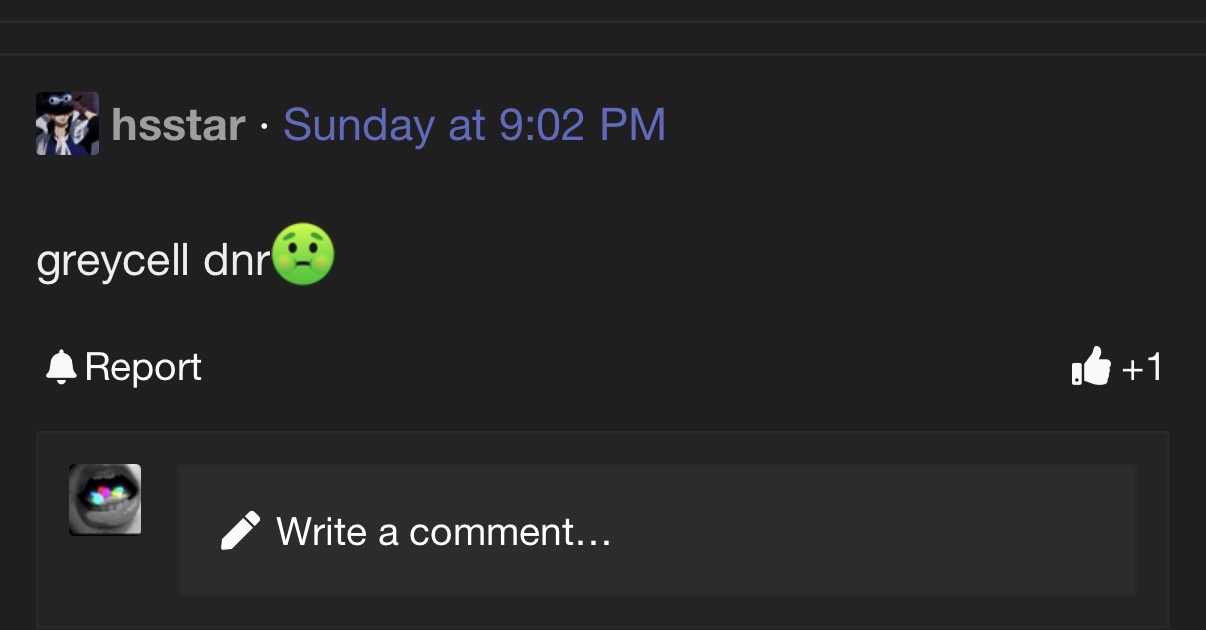Click the Write a comment placeholder text
This screenshot has width=1206, height=630.
pyautogui.click(x=444, y=531)
